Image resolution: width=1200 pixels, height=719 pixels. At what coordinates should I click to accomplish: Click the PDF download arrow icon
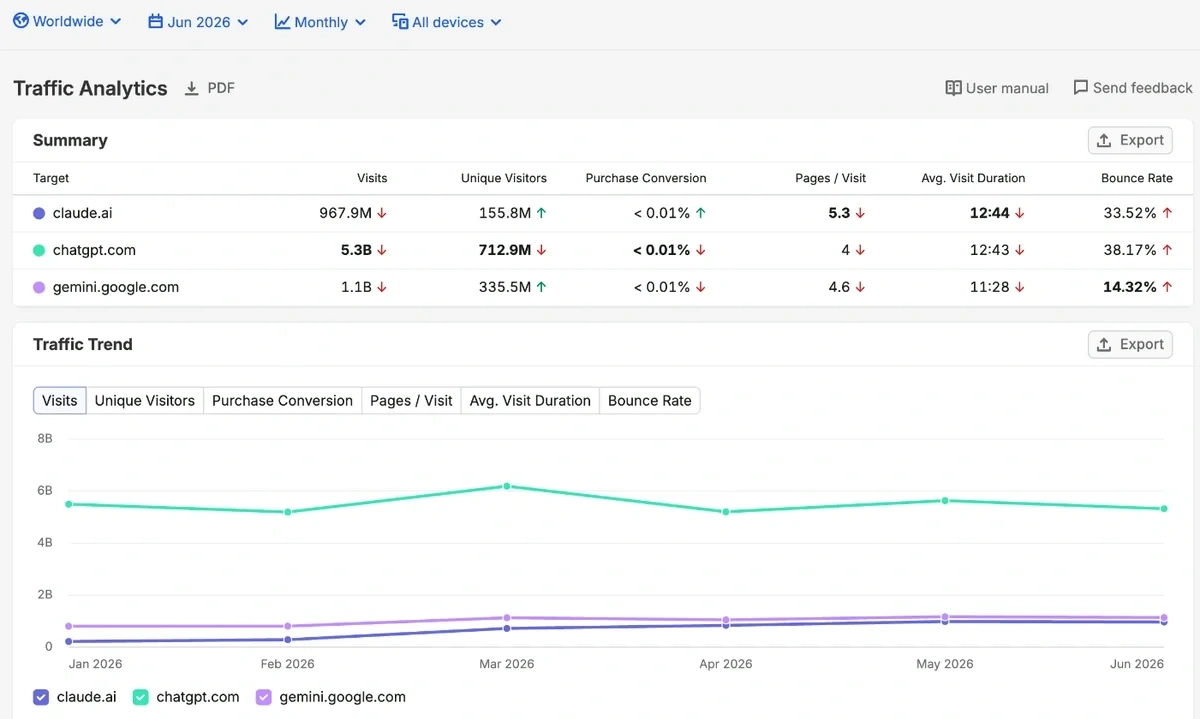192,88
